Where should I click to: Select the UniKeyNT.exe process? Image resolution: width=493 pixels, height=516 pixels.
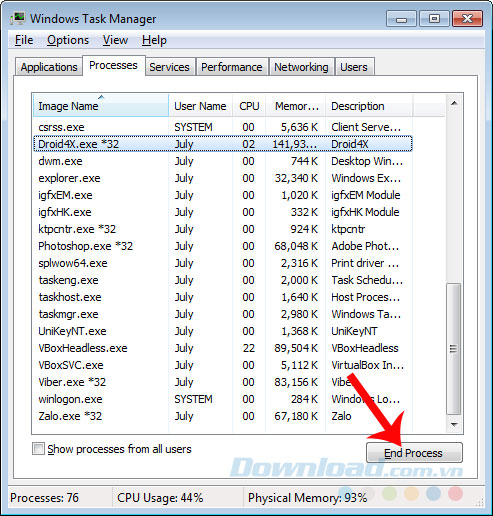pos(223,331)
